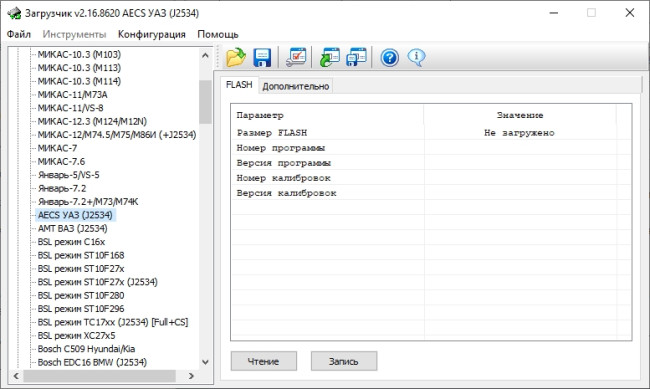Open settings wrench-and-checklist toolbar icon
Image resolution: width=650 pixels, height=389 pixels.
point(296,57)
